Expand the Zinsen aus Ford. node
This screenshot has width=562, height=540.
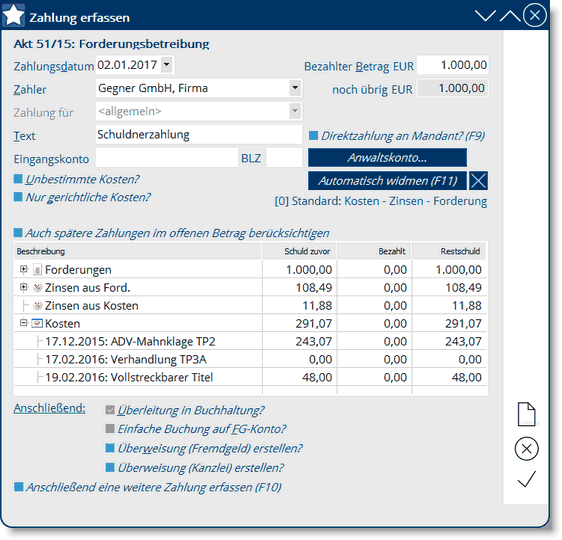tap(23, 287)
